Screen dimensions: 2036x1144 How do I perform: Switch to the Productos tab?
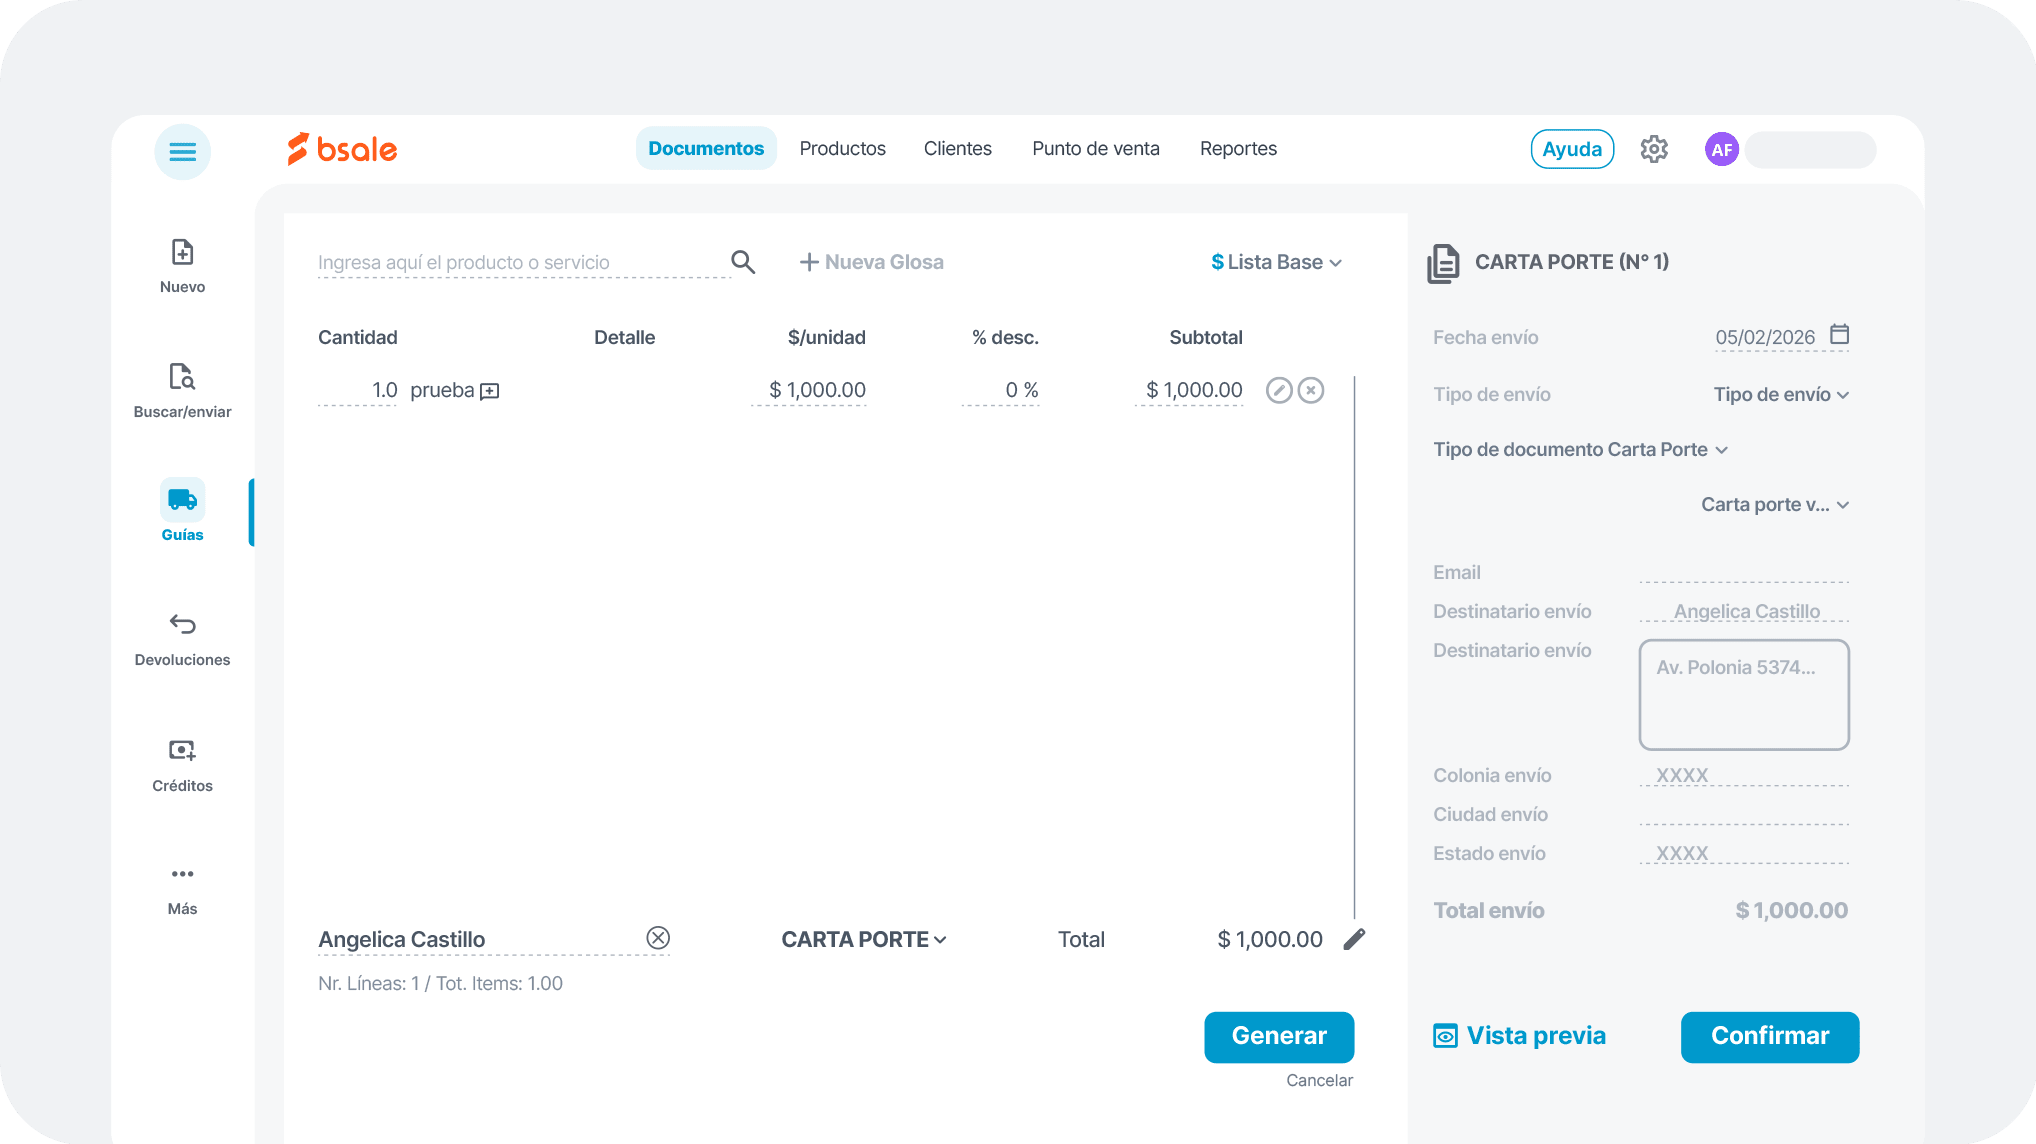click(x=842, y=149)
